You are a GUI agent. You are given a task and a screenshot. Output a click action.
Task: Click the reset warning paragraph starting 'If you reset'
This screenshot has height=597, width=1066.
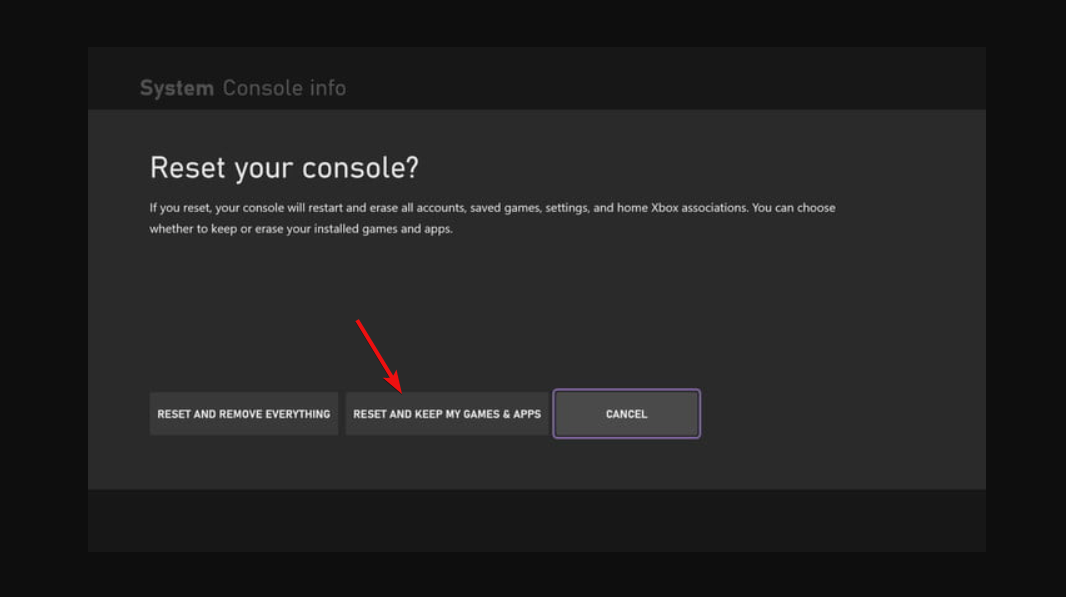492,218
